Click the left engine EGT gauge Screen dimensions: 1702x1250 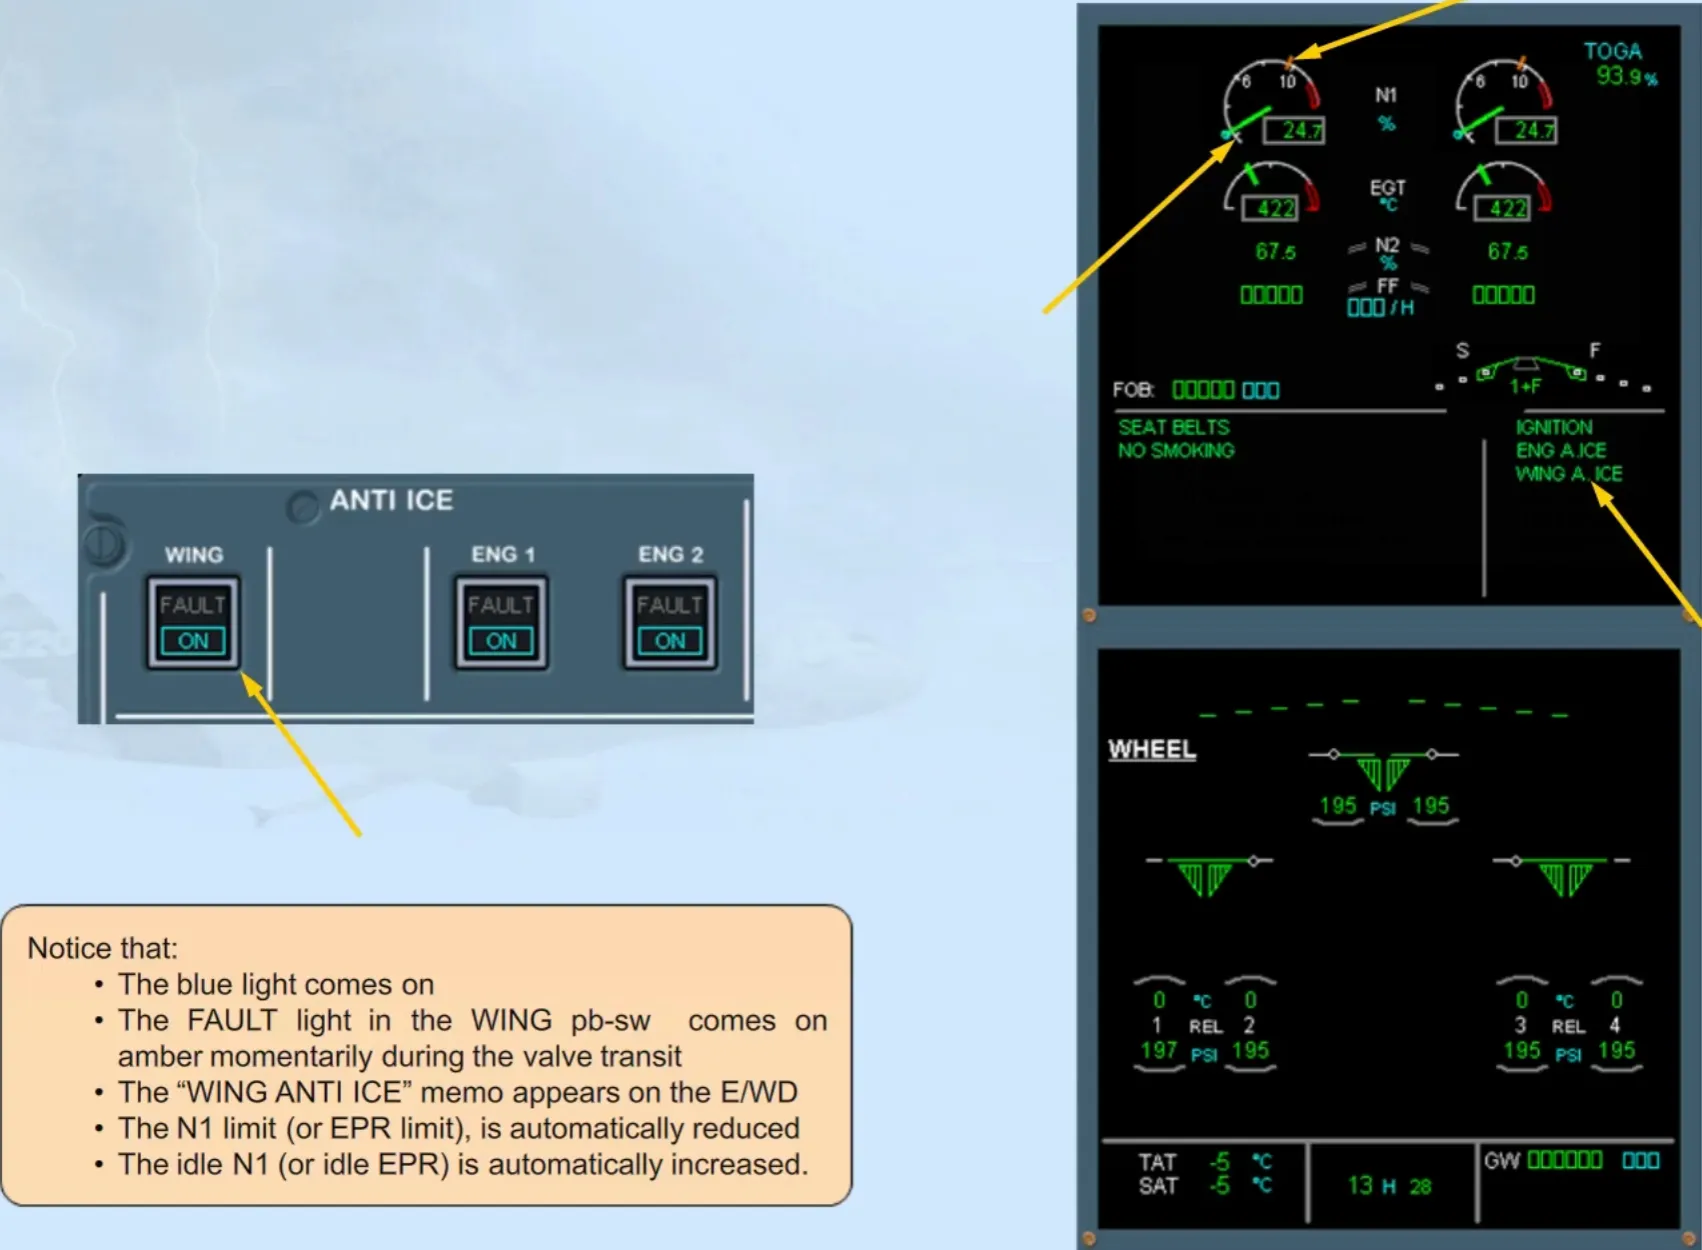pyautogui.click(x=1272, y=190)
